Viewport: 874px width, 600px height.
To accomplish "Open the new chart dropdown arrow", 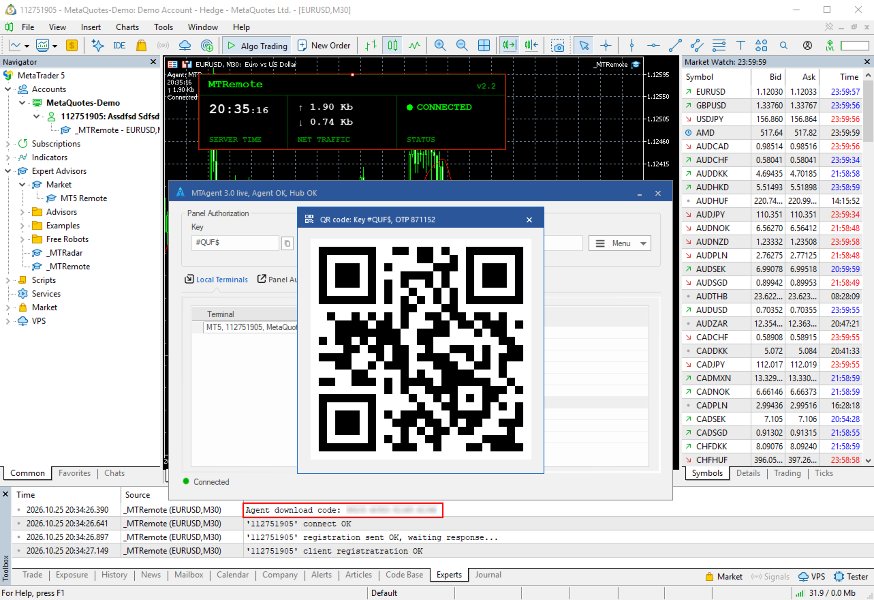I will pos(27,46).
